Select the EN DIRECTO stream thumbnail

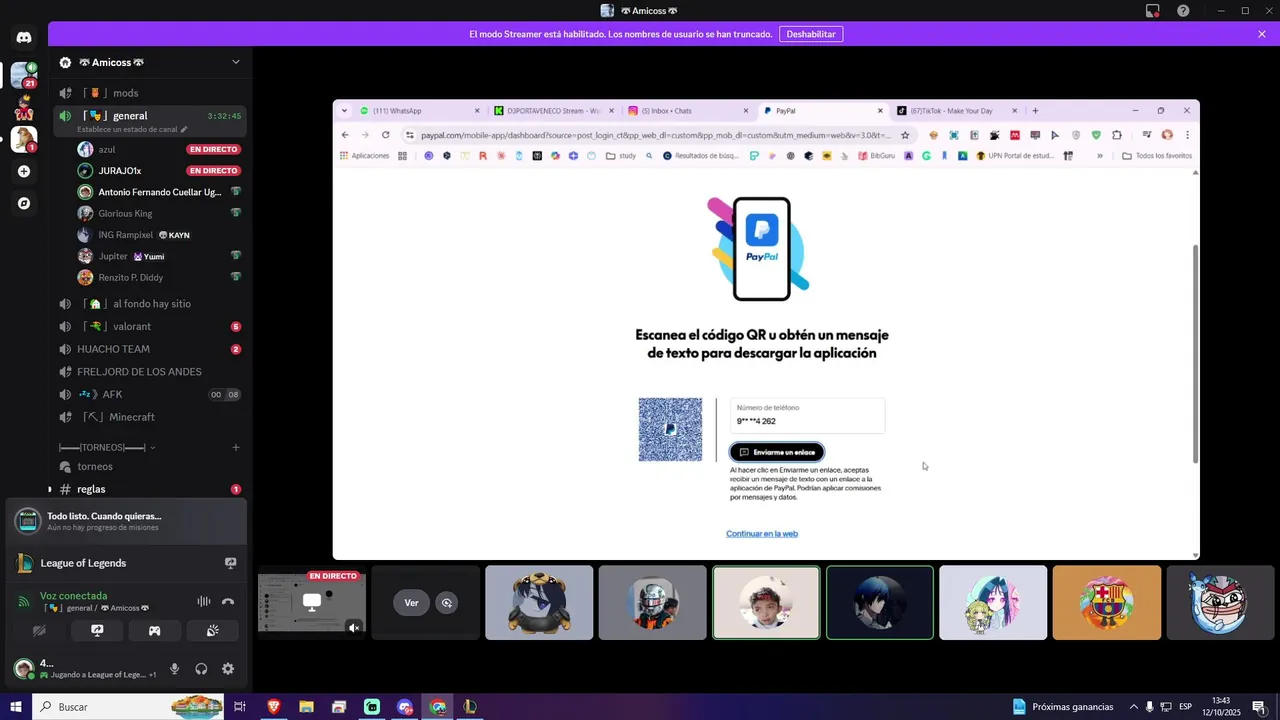(x=312, y=603)
